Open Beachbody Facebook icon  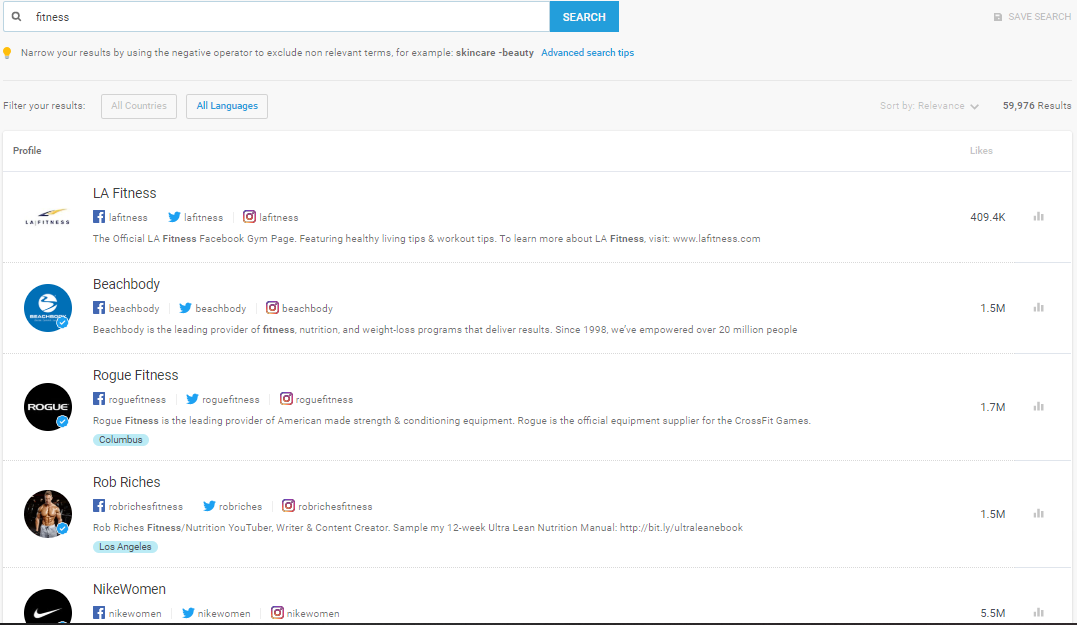(99, 308)
